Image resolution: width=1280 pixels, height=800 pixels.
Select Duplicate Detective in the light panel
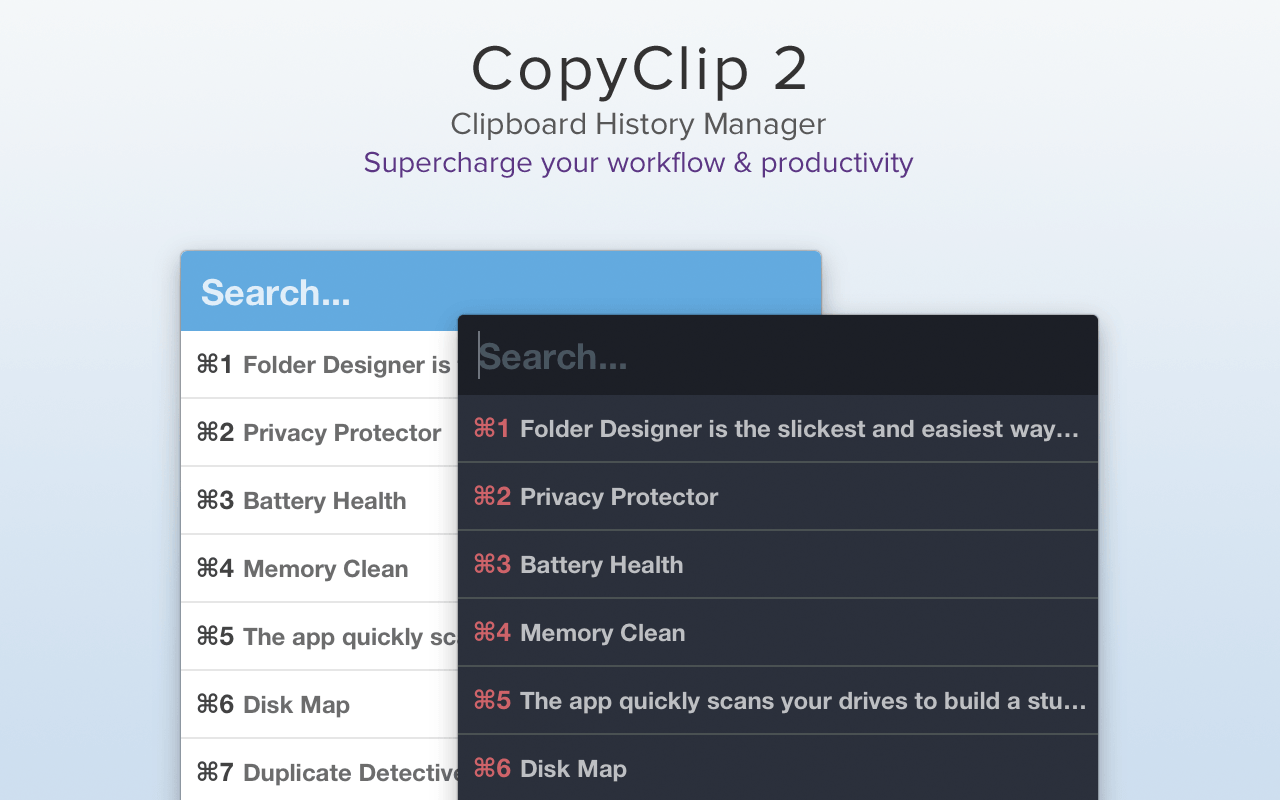point(320,772)
